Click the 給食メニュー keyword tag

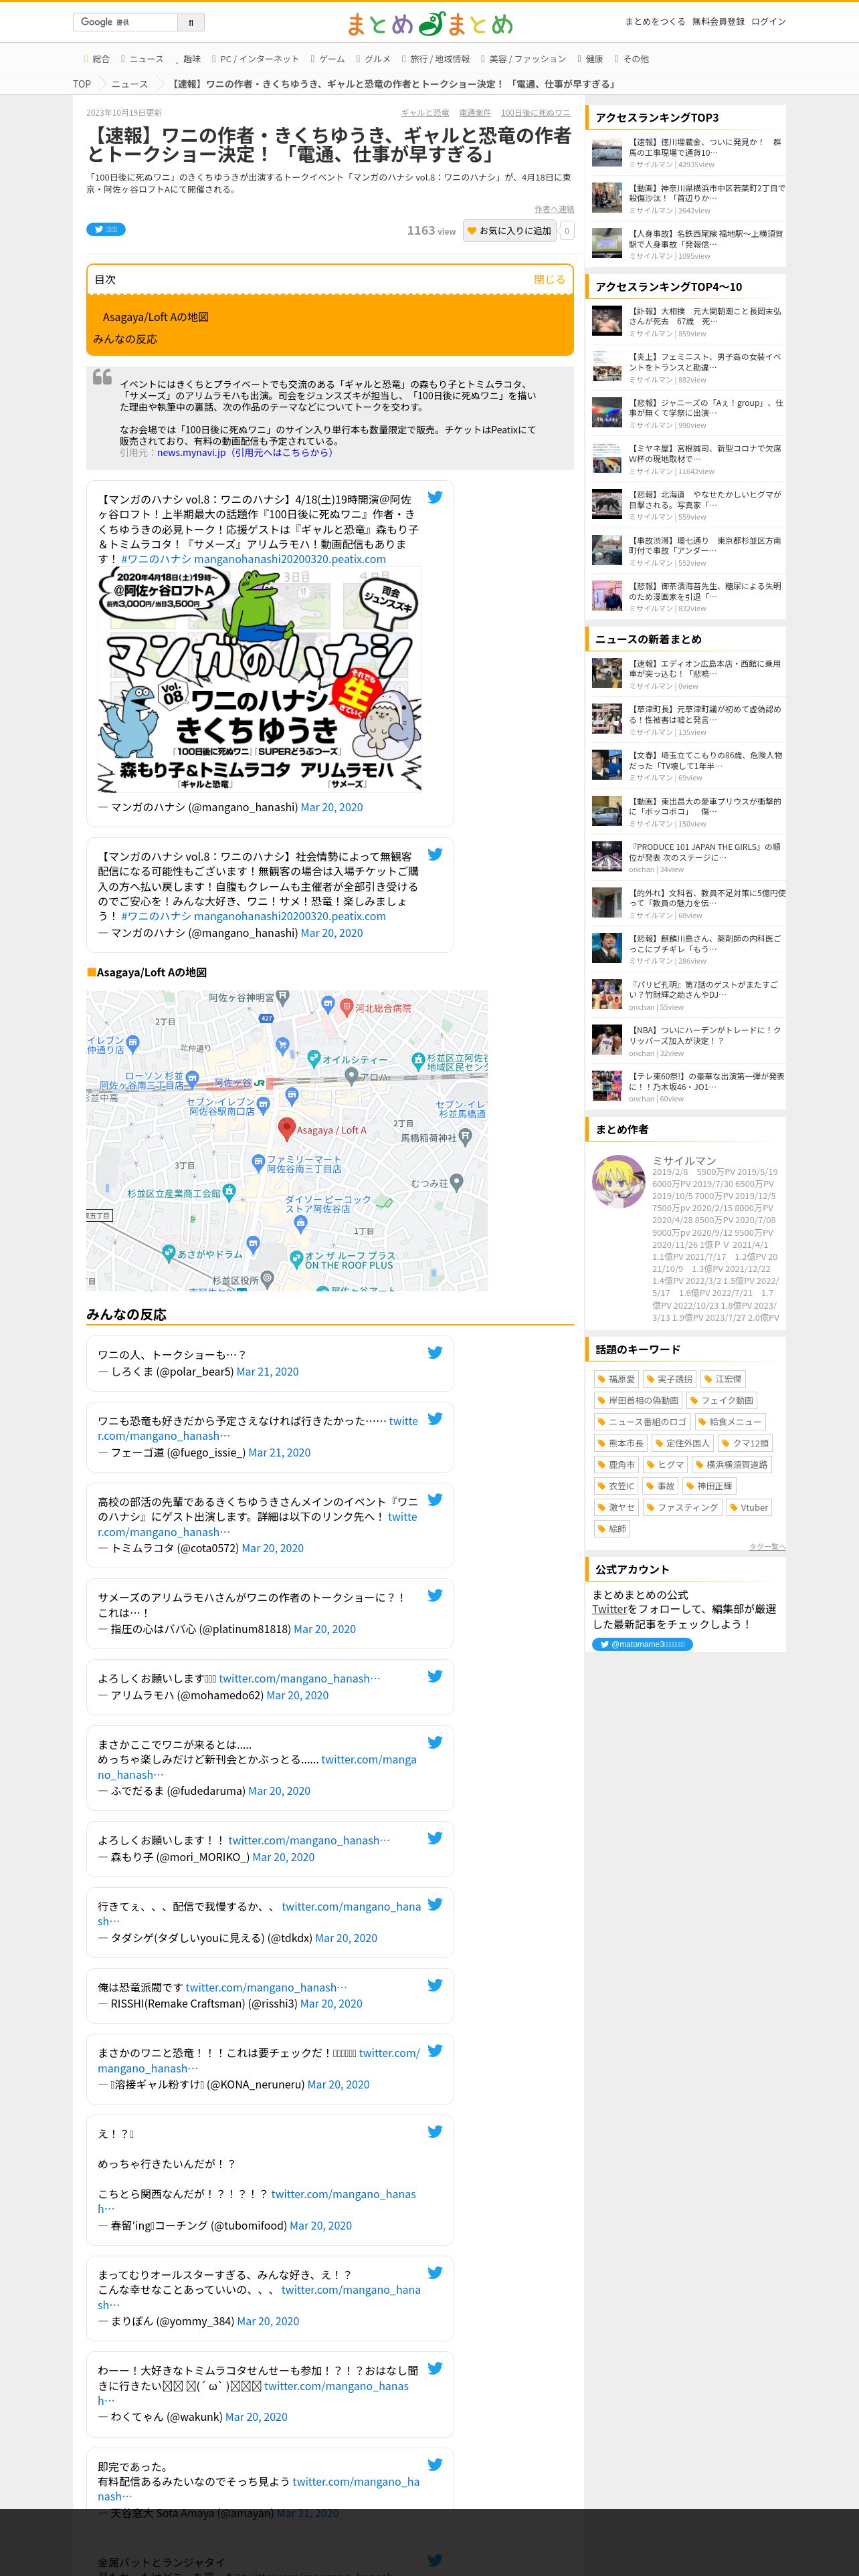tap(730, 1422)
